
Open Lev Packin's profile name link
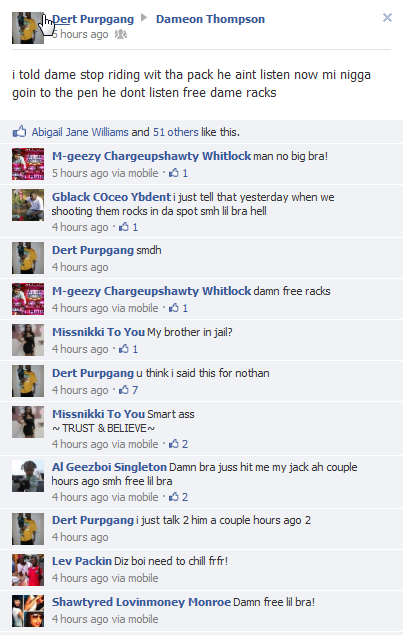click(x=82, y=561)
